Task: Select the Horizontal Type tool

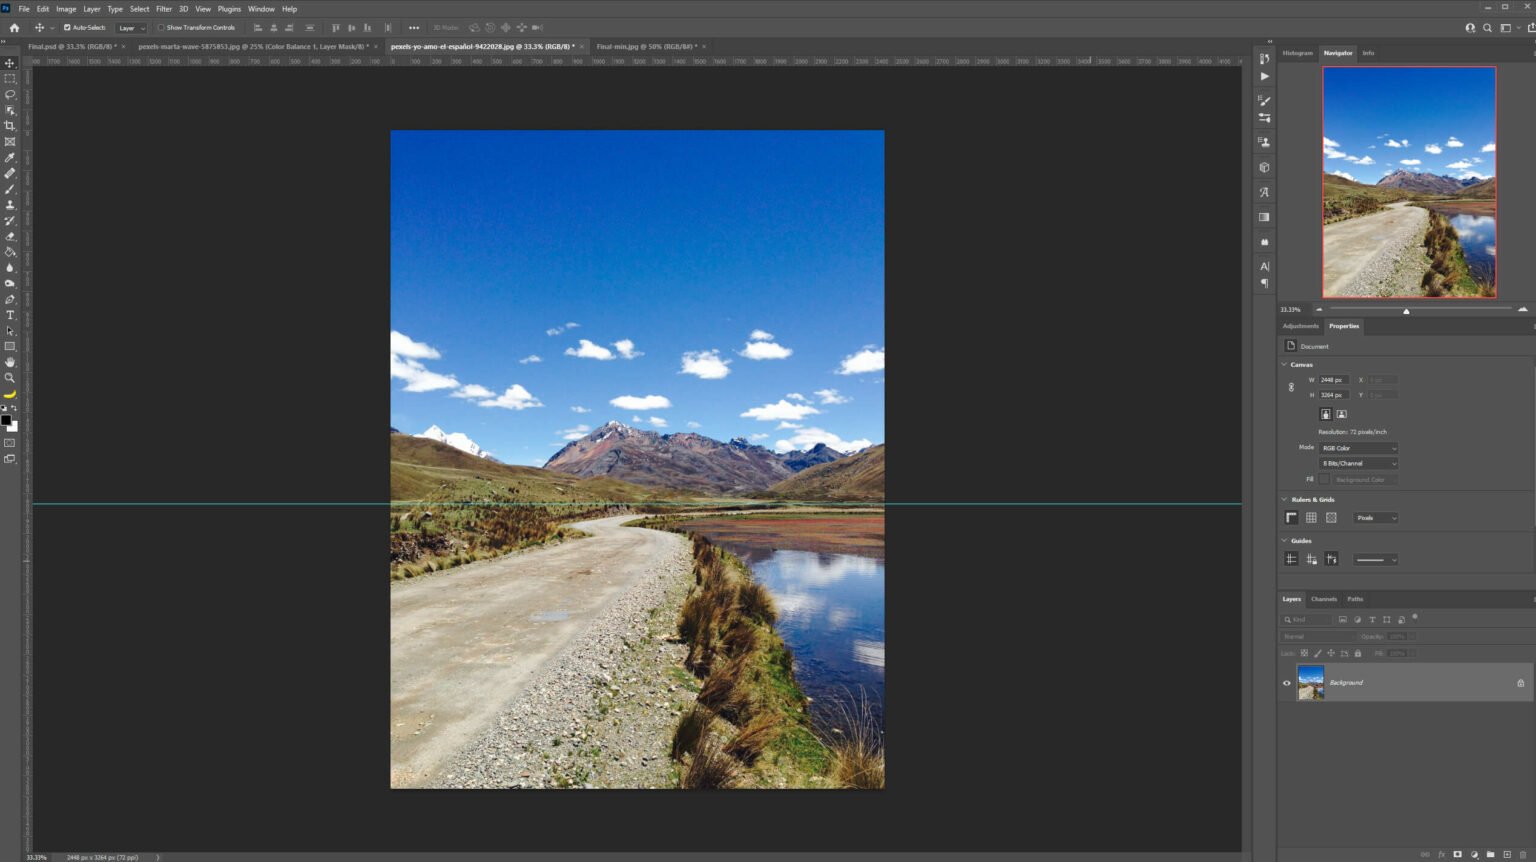Action: pos(10,315)
